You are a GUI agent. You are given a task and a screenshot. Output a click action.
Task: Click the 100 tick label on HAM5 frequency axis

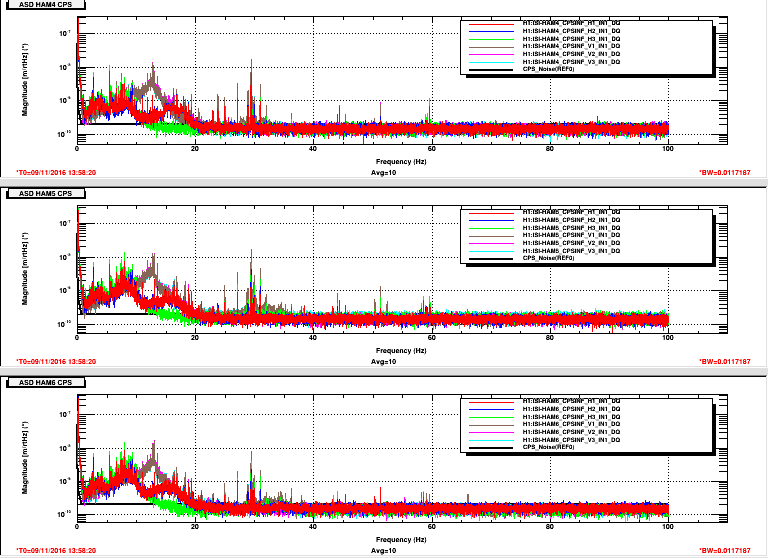668,338
